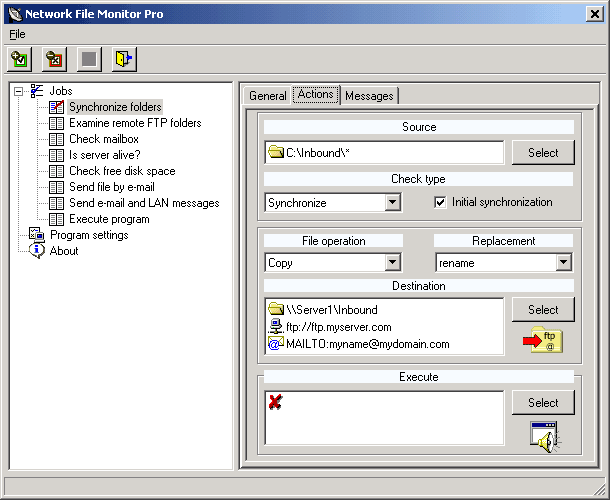Click the icon beside Is server alive?
610x500 pixels.
point(56,155)
